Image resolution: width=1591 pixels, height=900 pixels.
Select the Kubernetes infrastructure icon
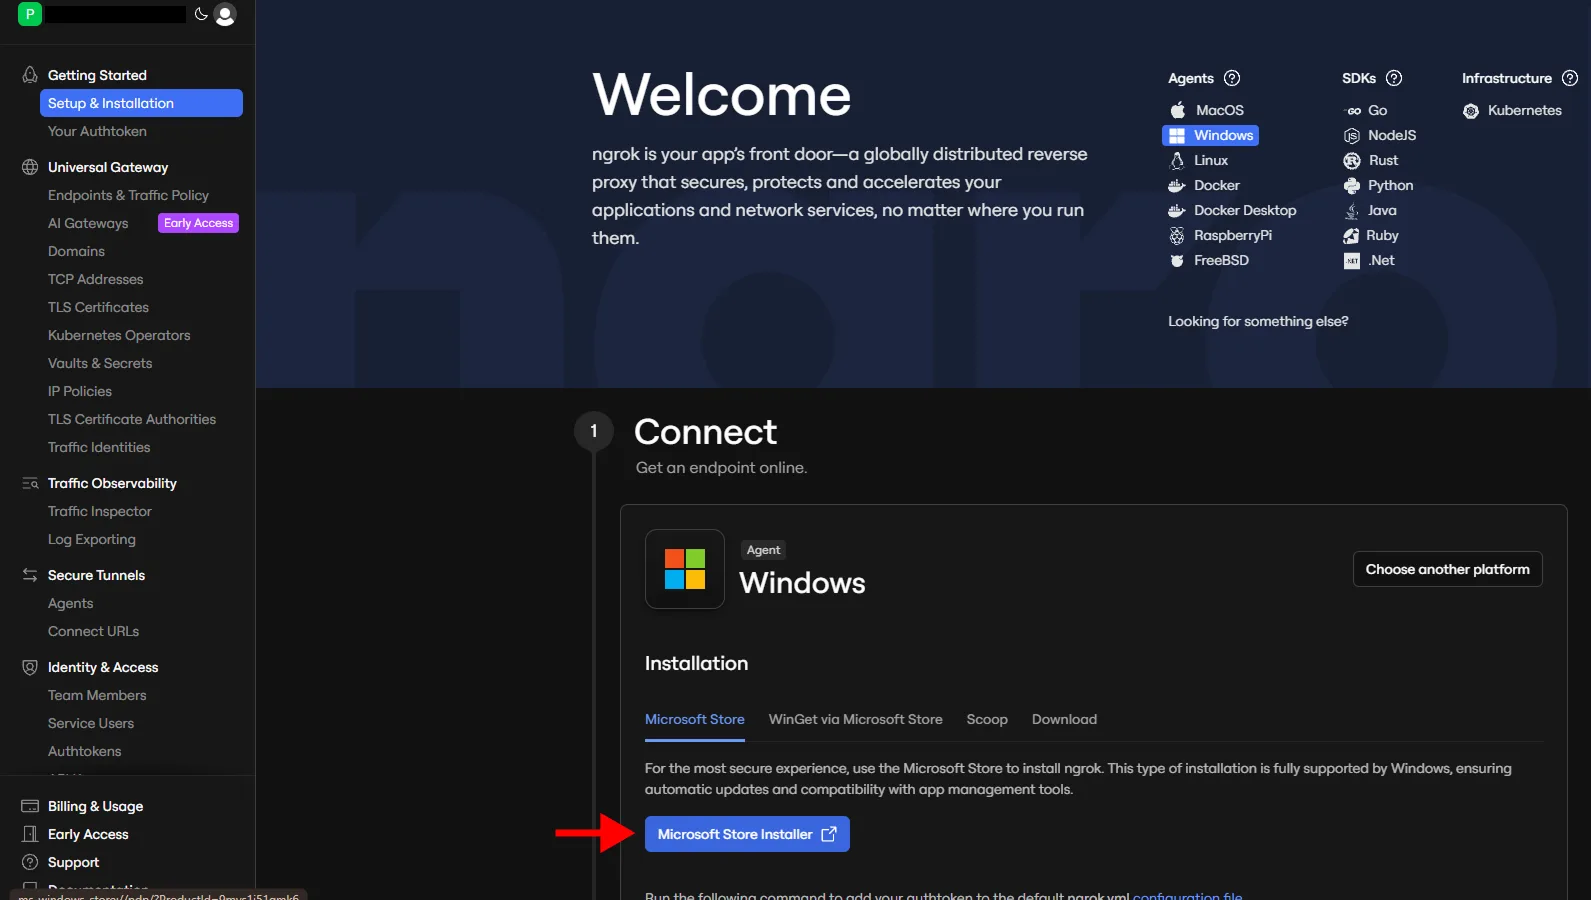click(1471, 111)
